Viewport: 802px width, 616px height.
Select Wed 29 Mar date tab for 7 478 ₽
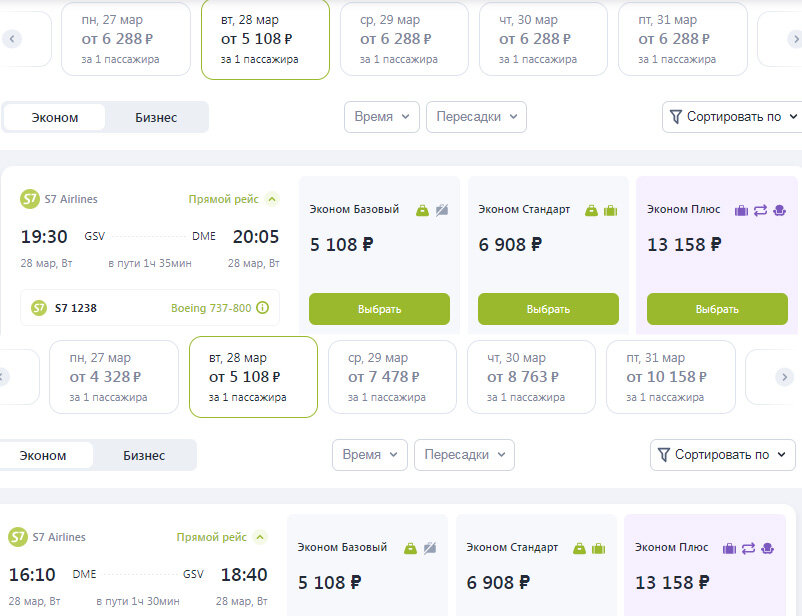point(387,376)
